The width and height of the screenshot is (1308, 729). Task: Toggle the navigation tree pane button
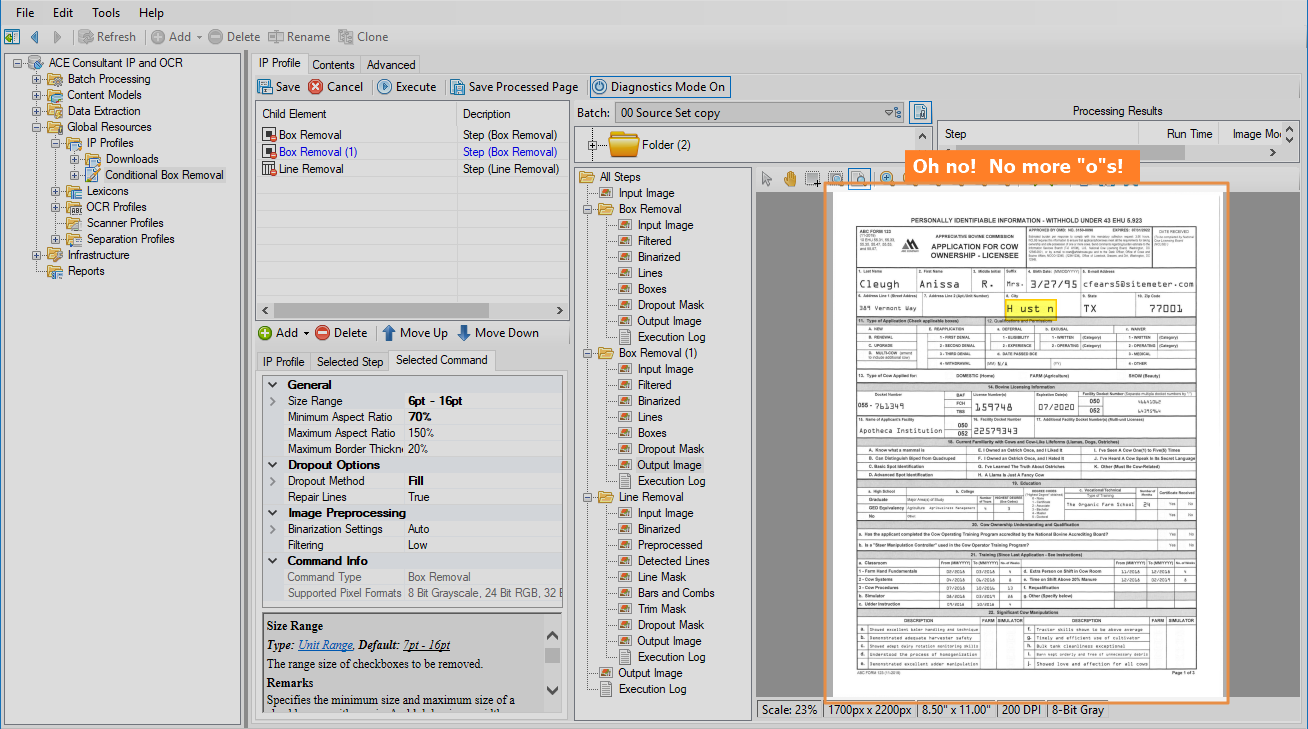coord(12,37)
